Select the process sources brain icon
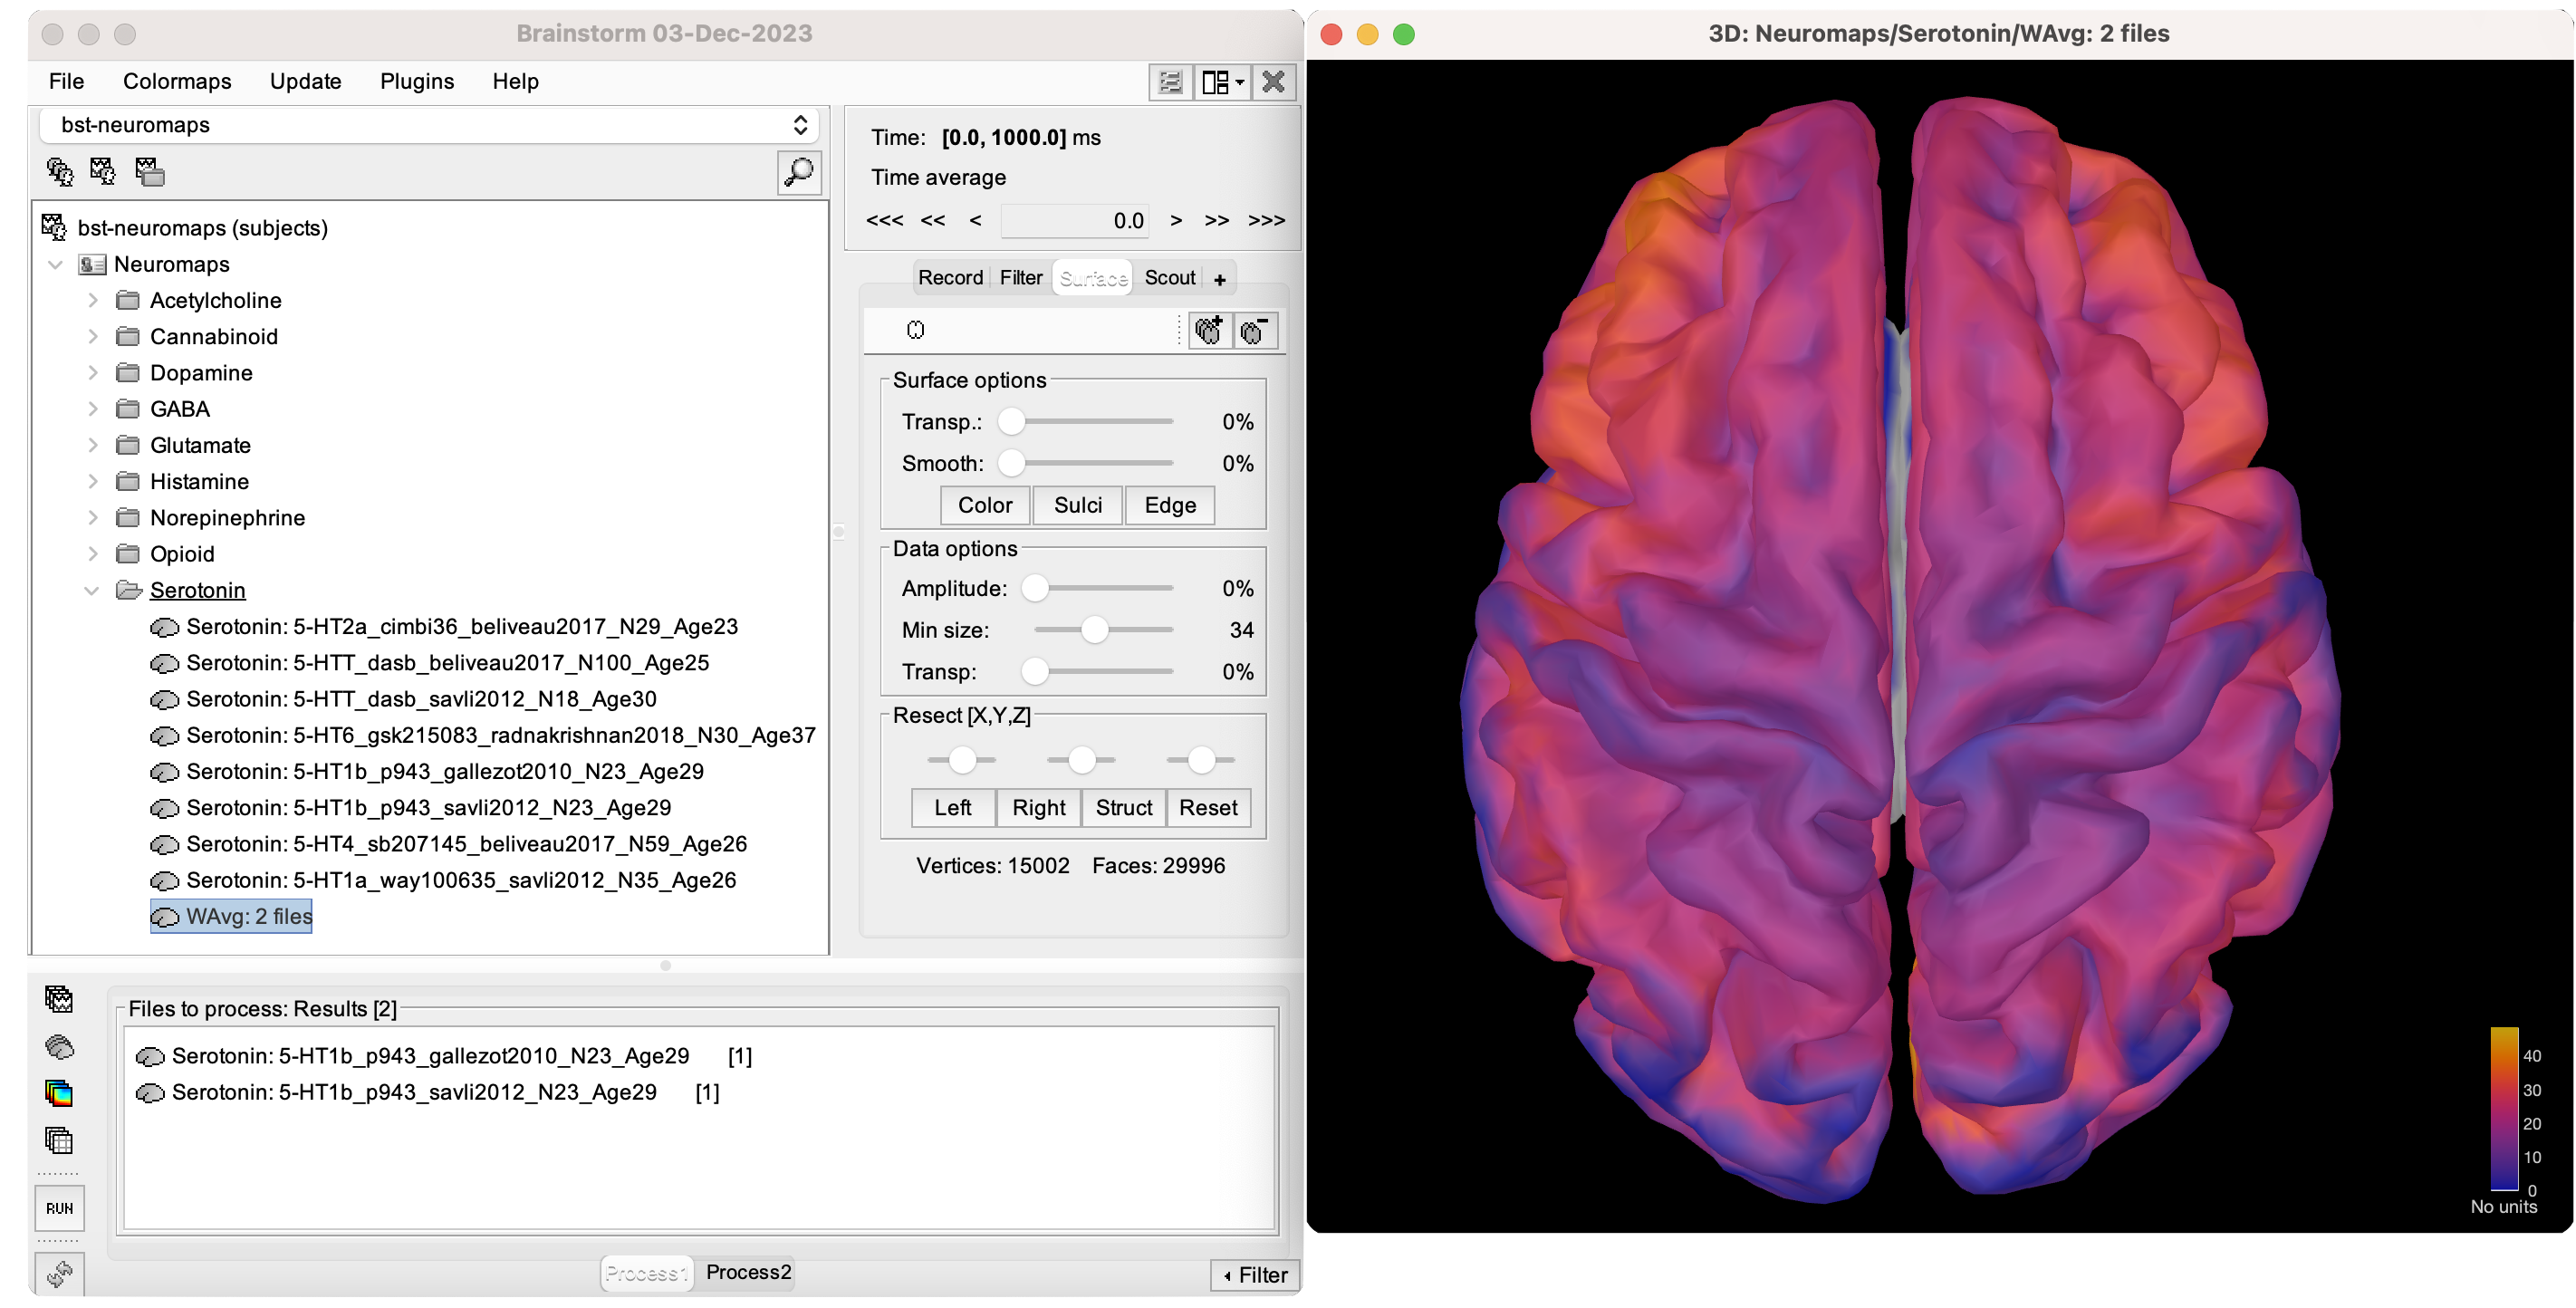This screenshot has height=1308, width=2576. 59,1046
